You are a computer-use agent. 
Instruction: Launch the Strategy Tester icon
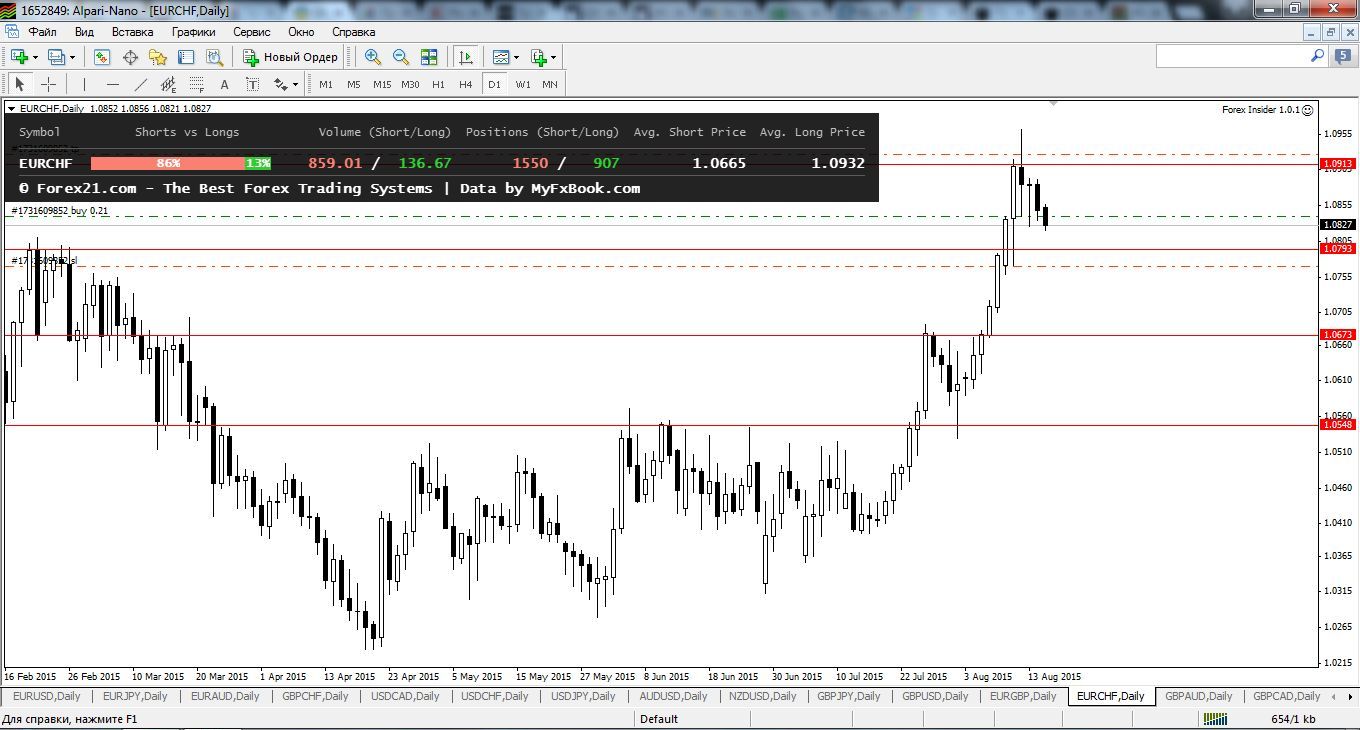[x=213, y=57]
